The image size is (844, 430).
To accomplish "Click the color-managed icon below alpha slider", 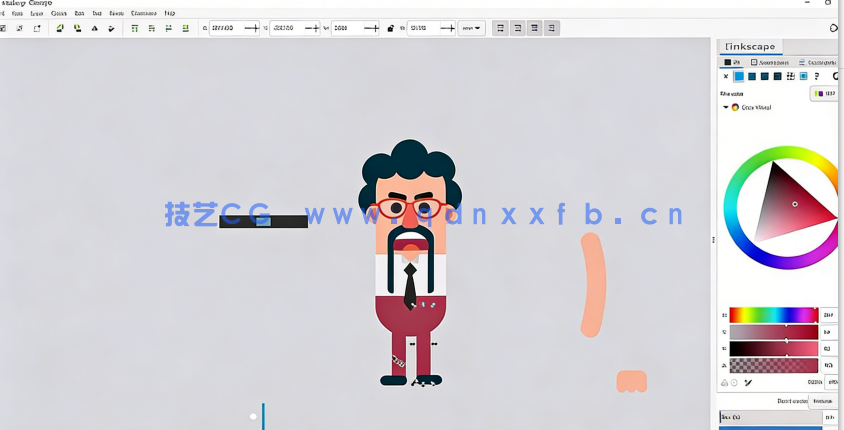I will (725, 383).
